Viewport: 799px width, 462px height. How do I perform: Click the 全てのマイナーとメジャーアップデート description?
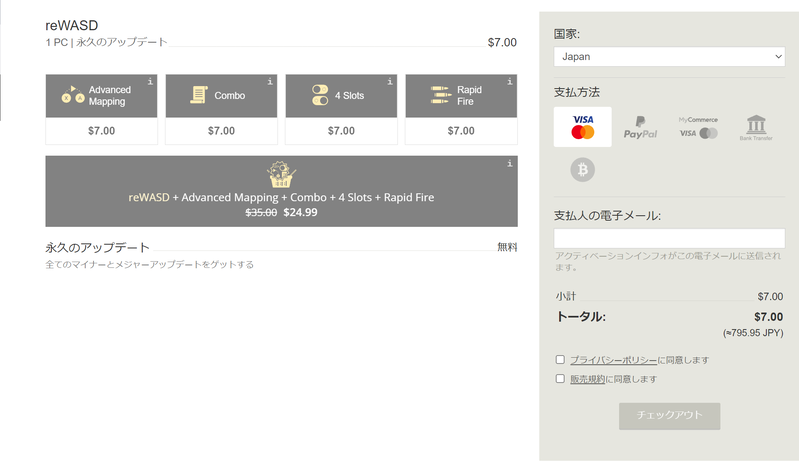[149, 264]
